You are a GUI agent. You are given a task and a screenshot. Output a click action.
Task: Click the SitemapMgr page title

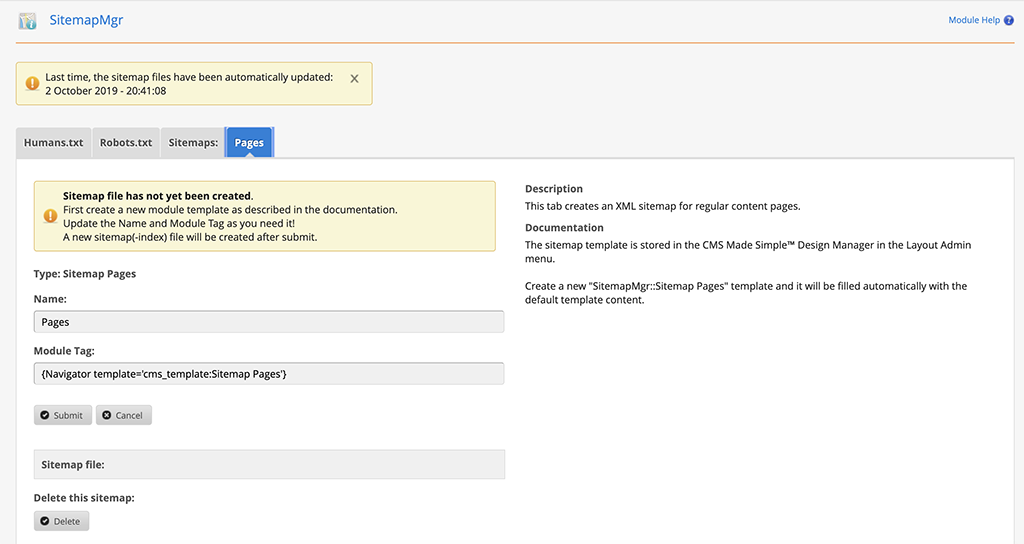point(86,20)
